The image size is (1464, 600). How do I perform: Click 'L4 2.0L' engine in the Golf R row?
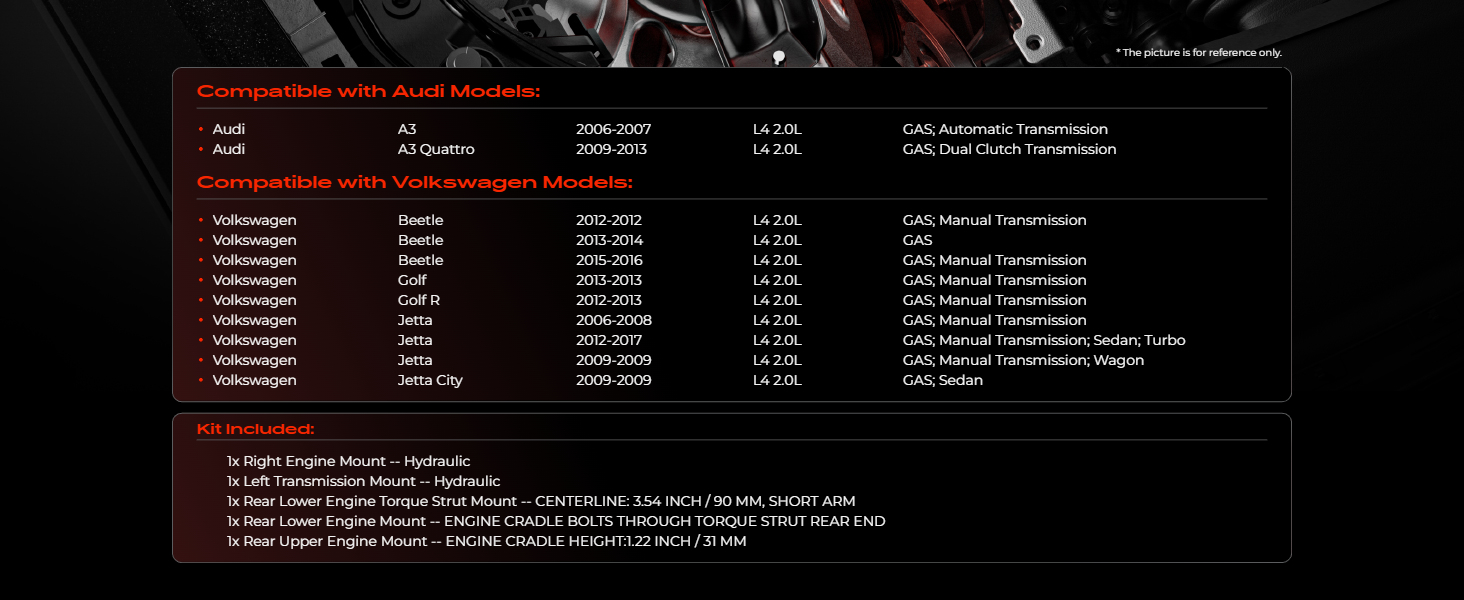tap(777, 301)
